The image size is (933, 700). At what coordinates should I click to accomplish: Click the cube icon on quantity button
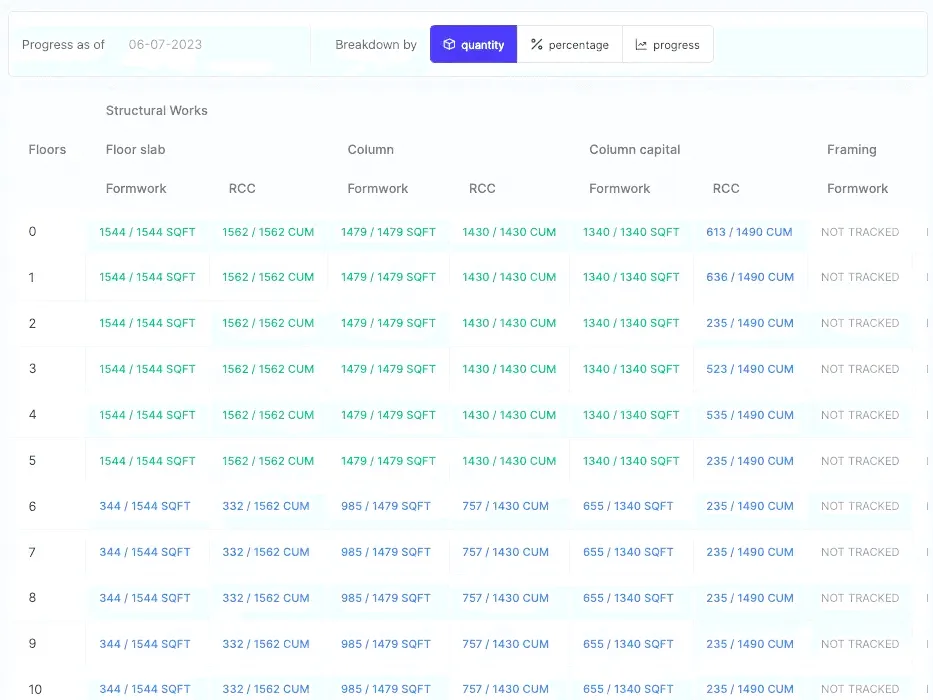[x=449, y=45]
